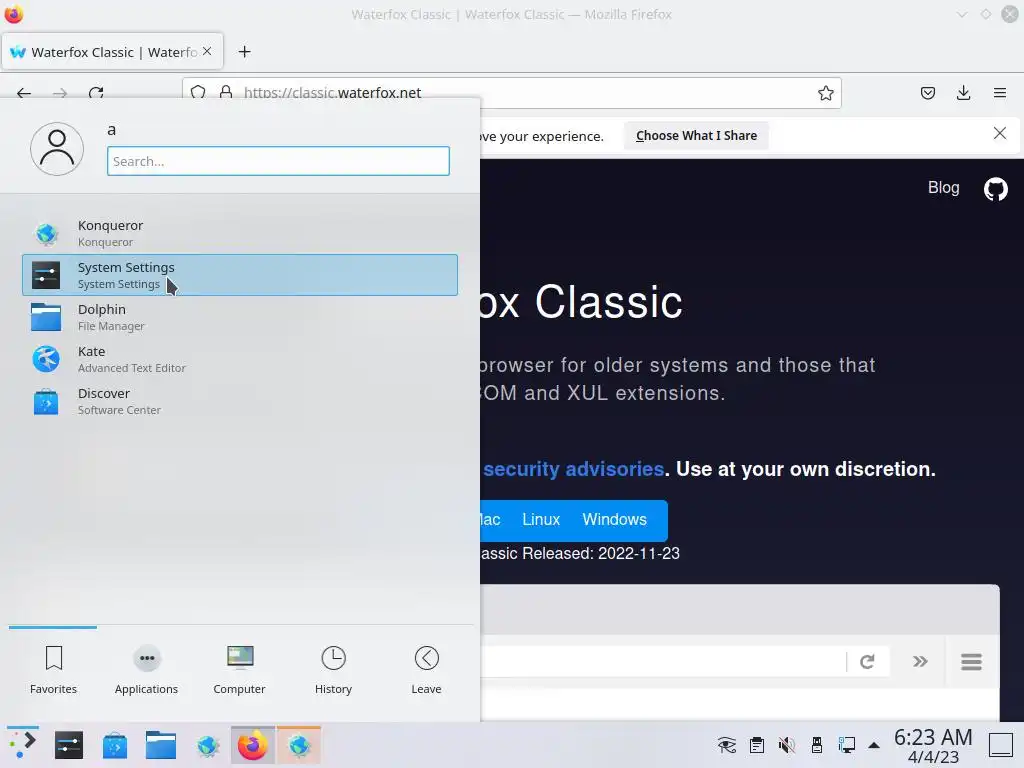Activate the running Konqueror task in the taskbar
Viewport: 1024px width, 768px height.
coord(299,745)
